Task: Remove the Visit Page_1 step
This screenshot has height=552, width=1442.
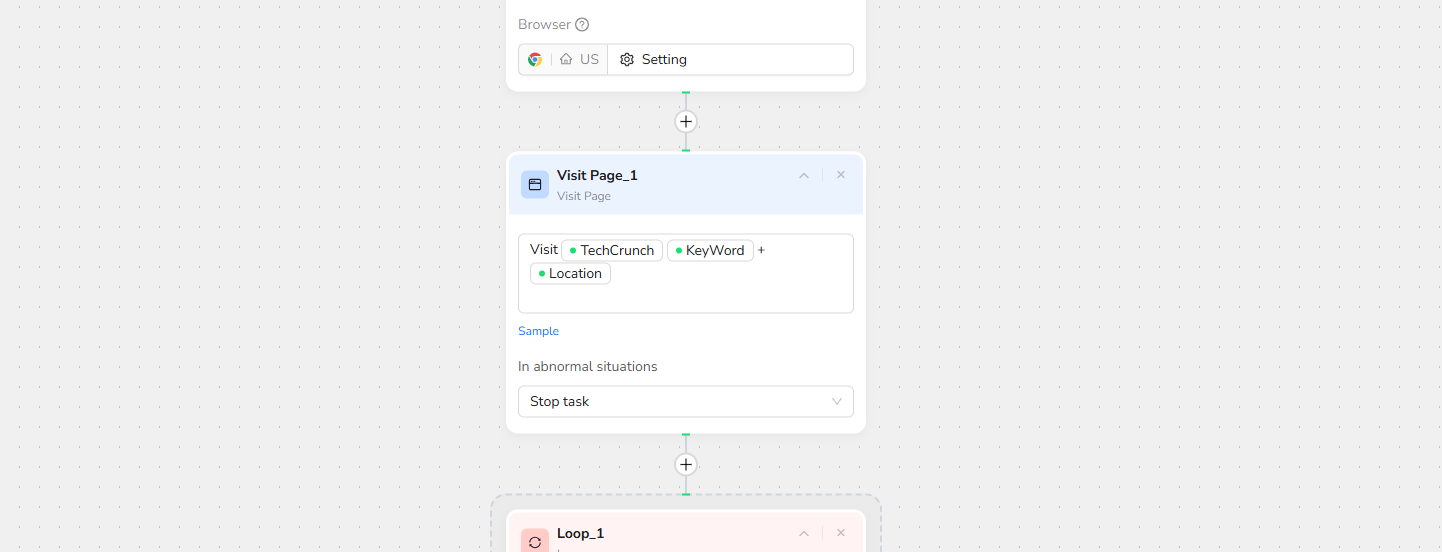Action: click(841, 175)
